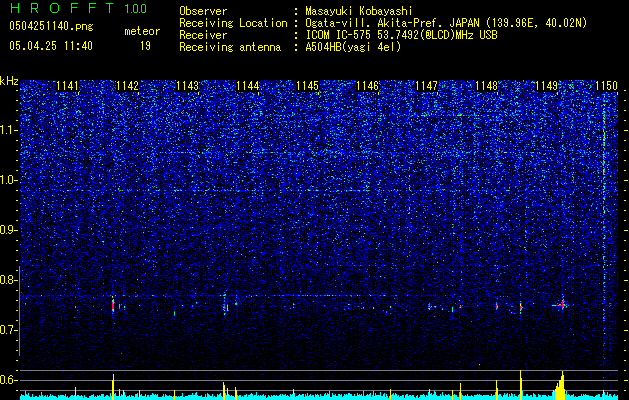
Task: Click the A504HB(yagi 4el) antenna text
Action: coord(353,47)
